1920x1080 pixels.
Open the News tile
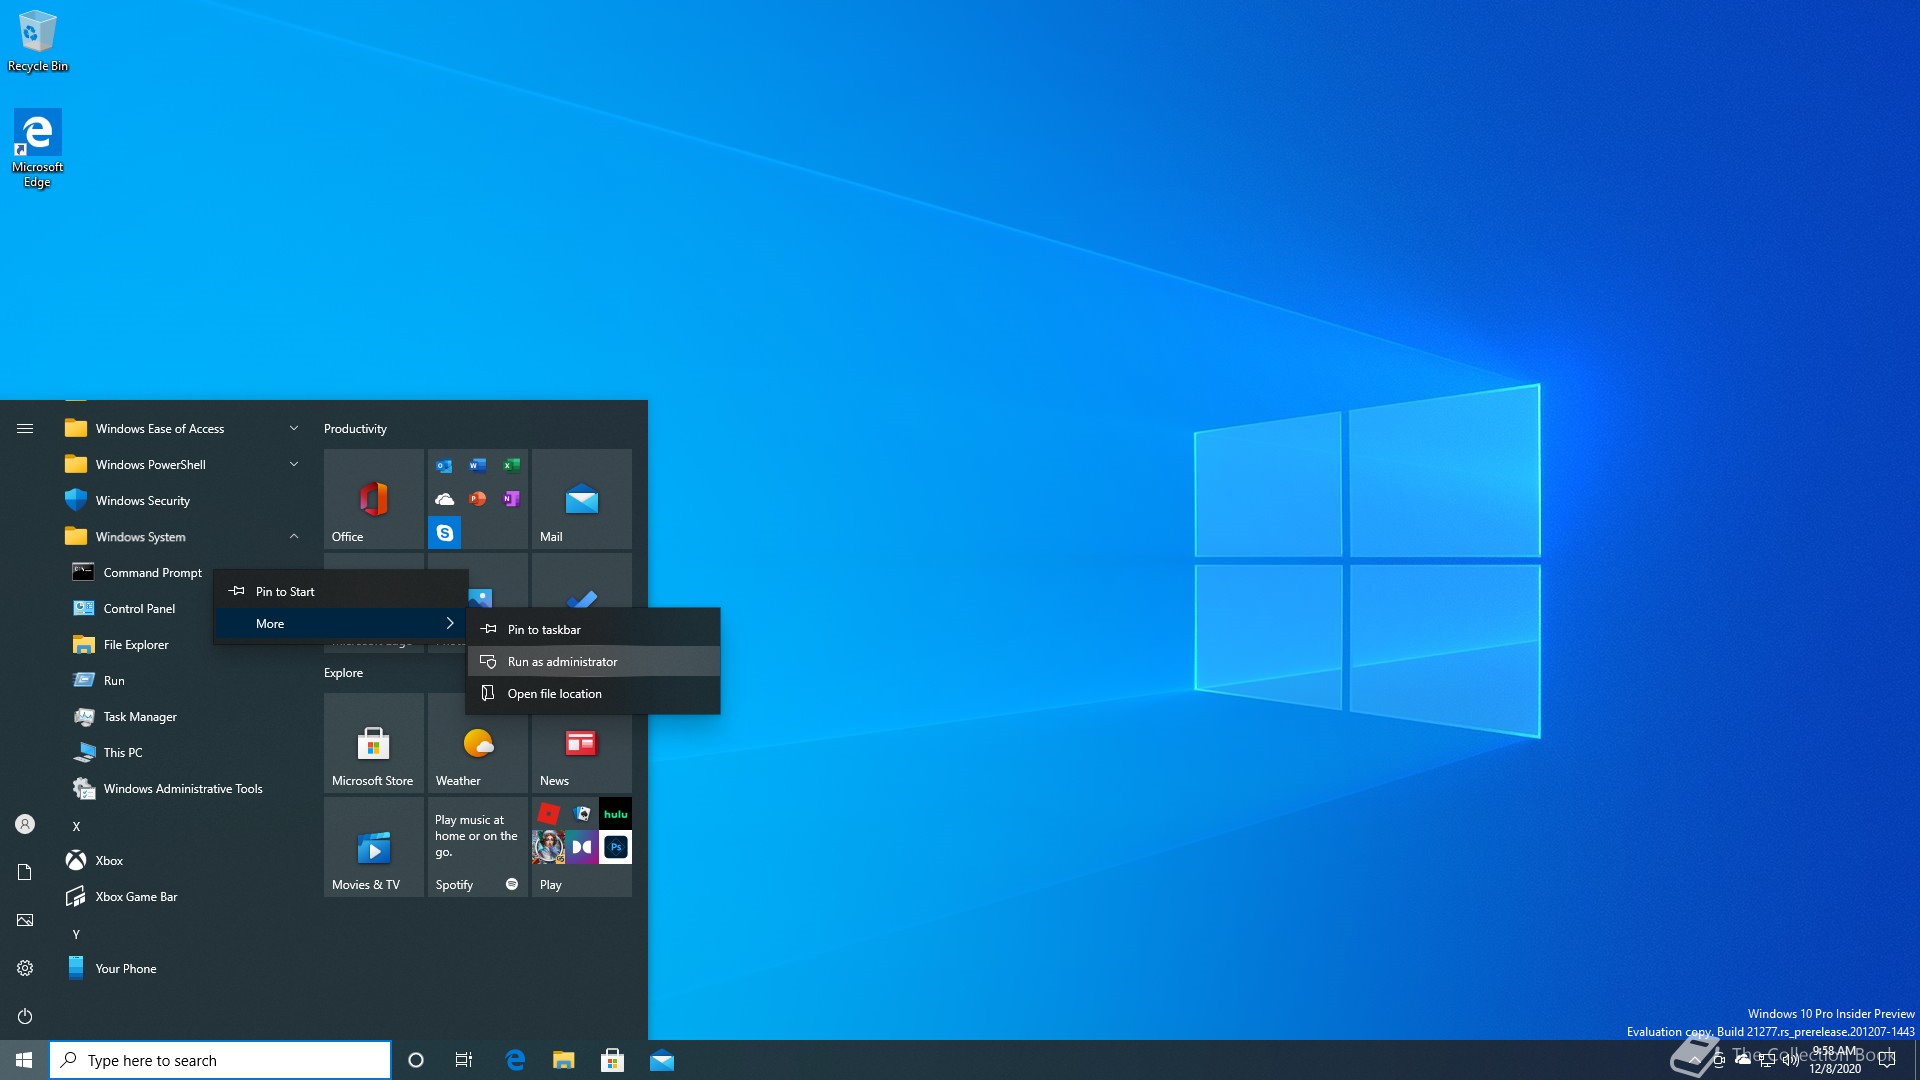point(581,742)
